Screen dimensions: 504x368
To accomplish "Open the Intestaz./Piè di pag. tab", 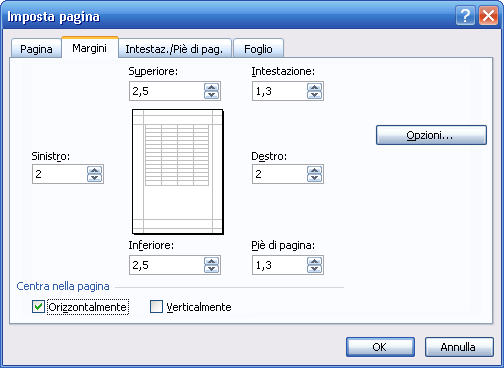I will coord(174,49).
